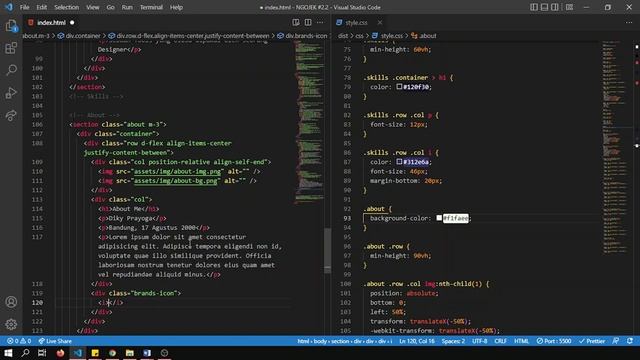
Task: Open the File menu
Action: tap(24, 7)
